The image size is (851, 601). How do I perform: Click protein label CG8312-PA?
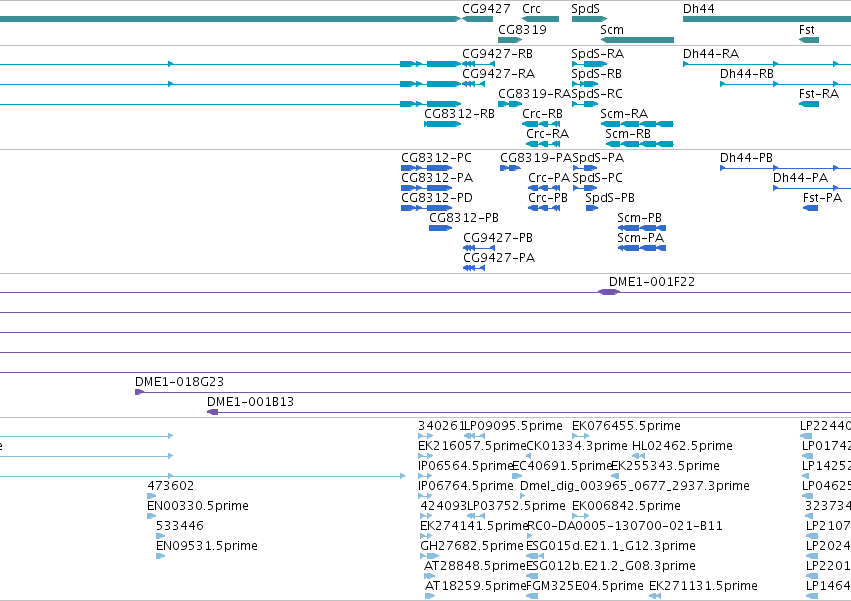tap(437, 178)
